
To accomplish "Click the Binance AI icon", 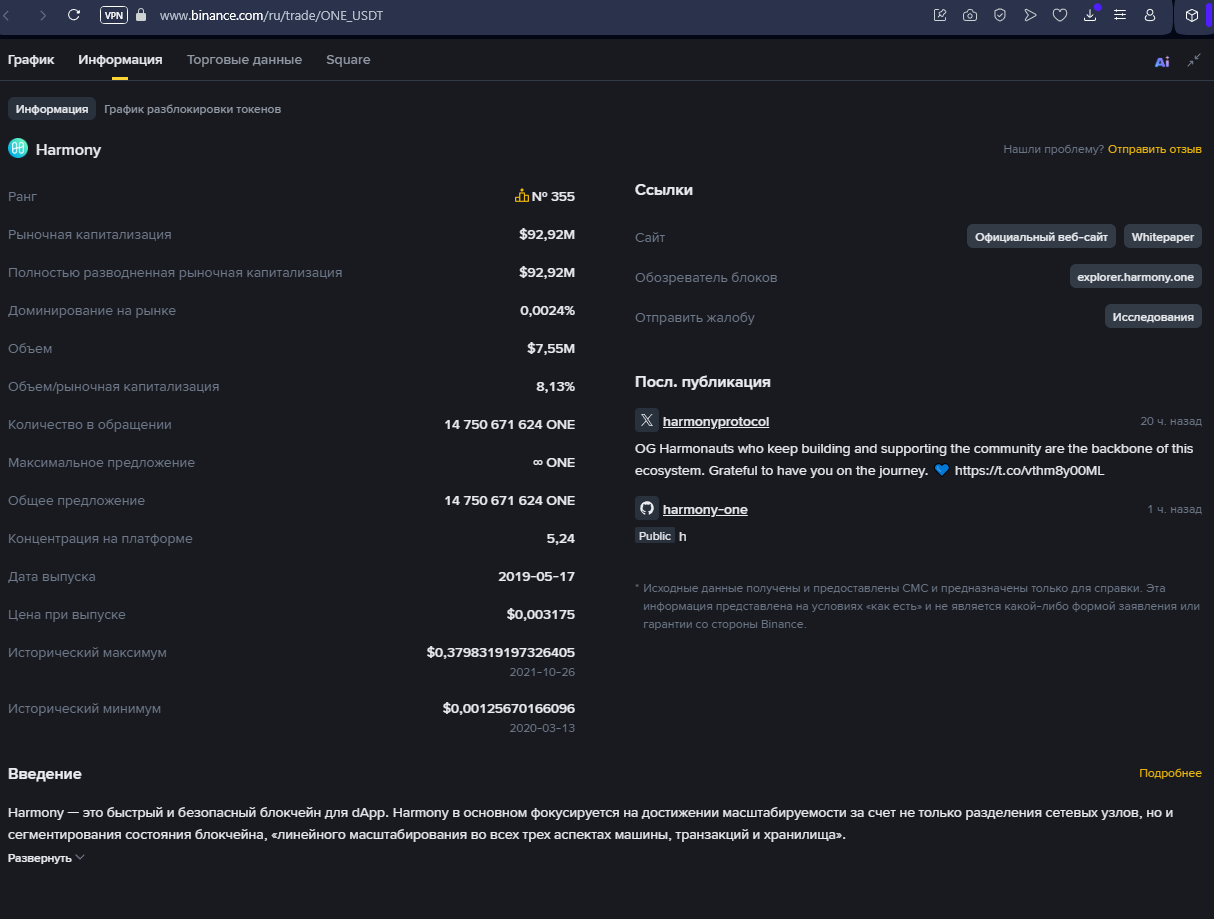I will 1161,61.
